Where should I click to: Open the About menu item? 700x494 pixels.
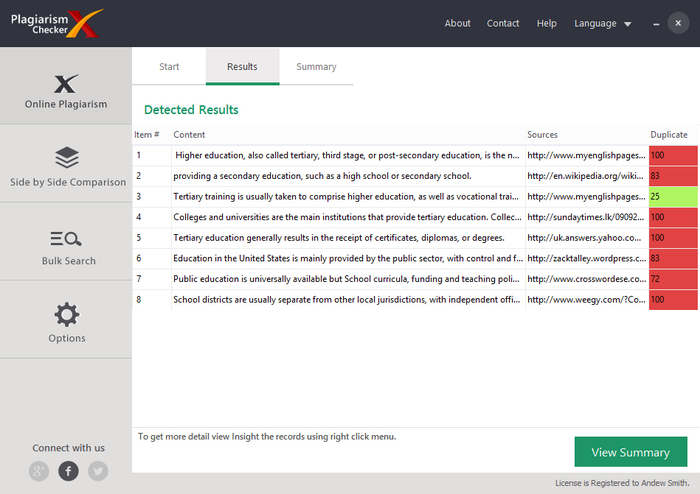(x=457, y=23)
